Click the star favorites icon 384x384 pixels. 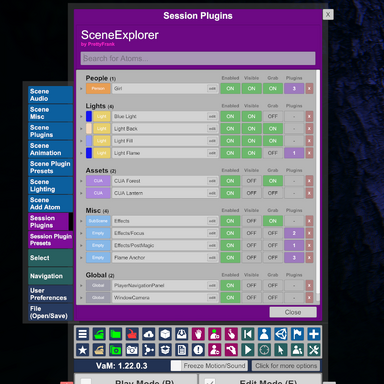coord(83,350)
